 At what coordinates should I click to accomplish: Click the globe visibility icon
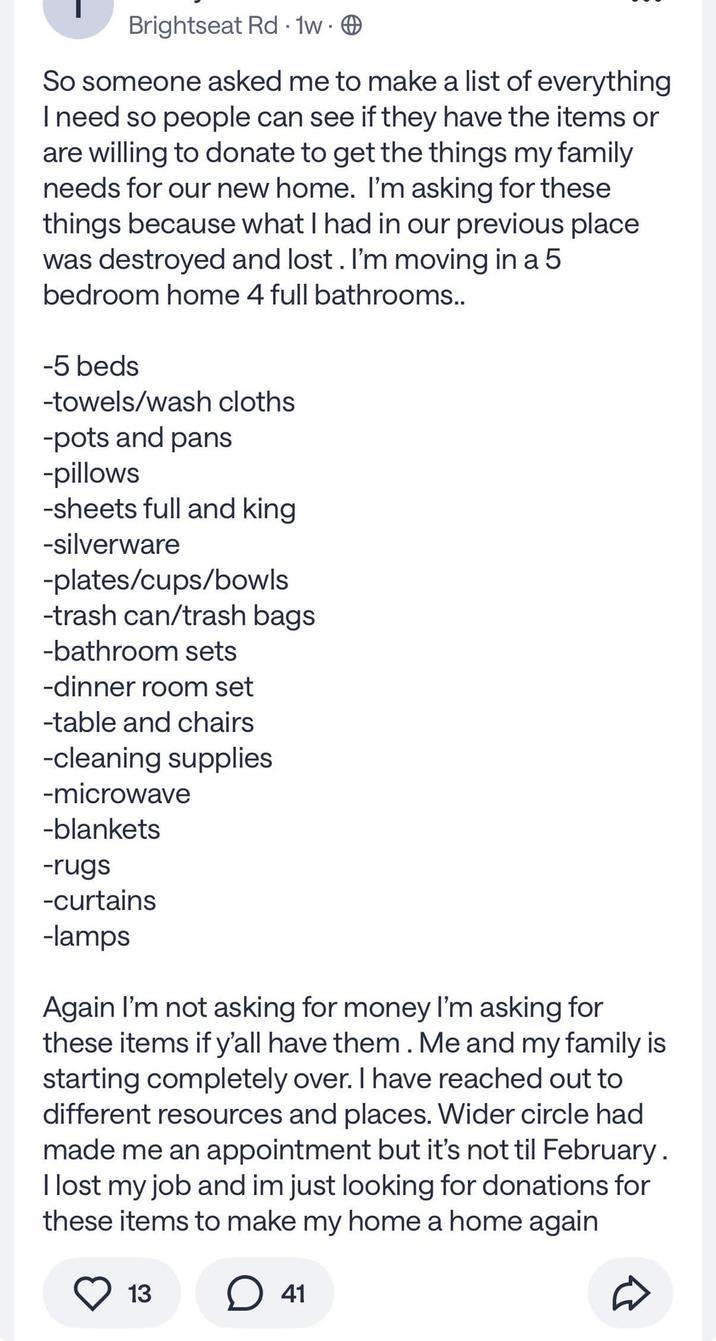tap(351, 26)
